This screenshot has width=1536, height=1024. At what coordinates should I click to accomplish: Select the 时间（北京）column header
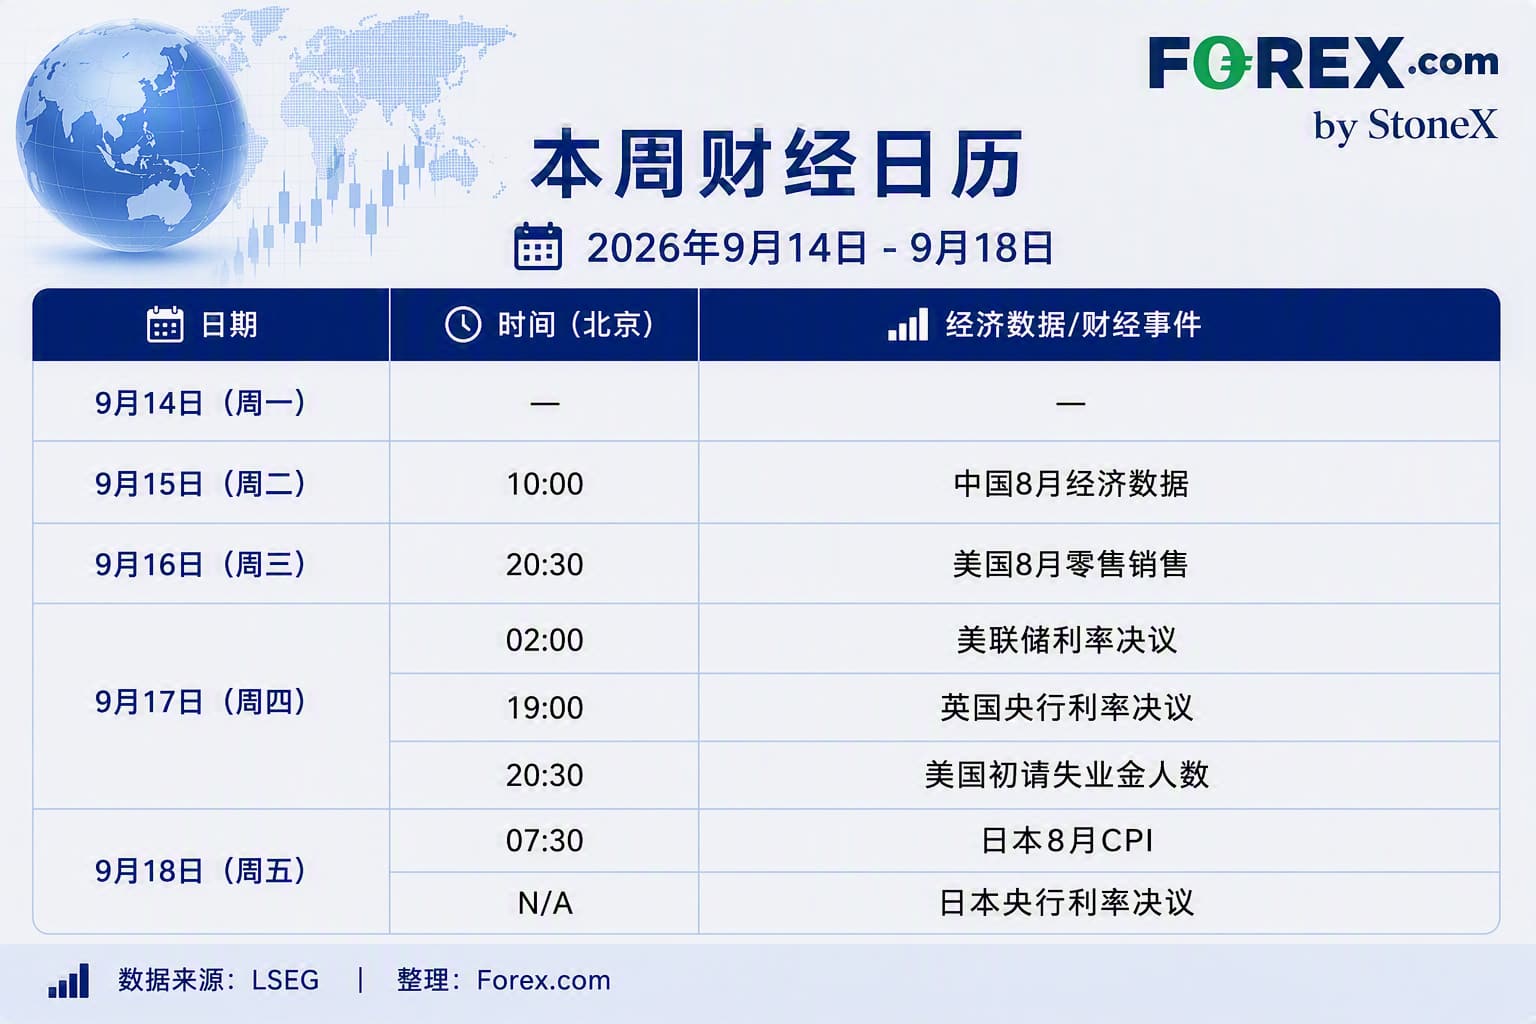click(544, 324)
